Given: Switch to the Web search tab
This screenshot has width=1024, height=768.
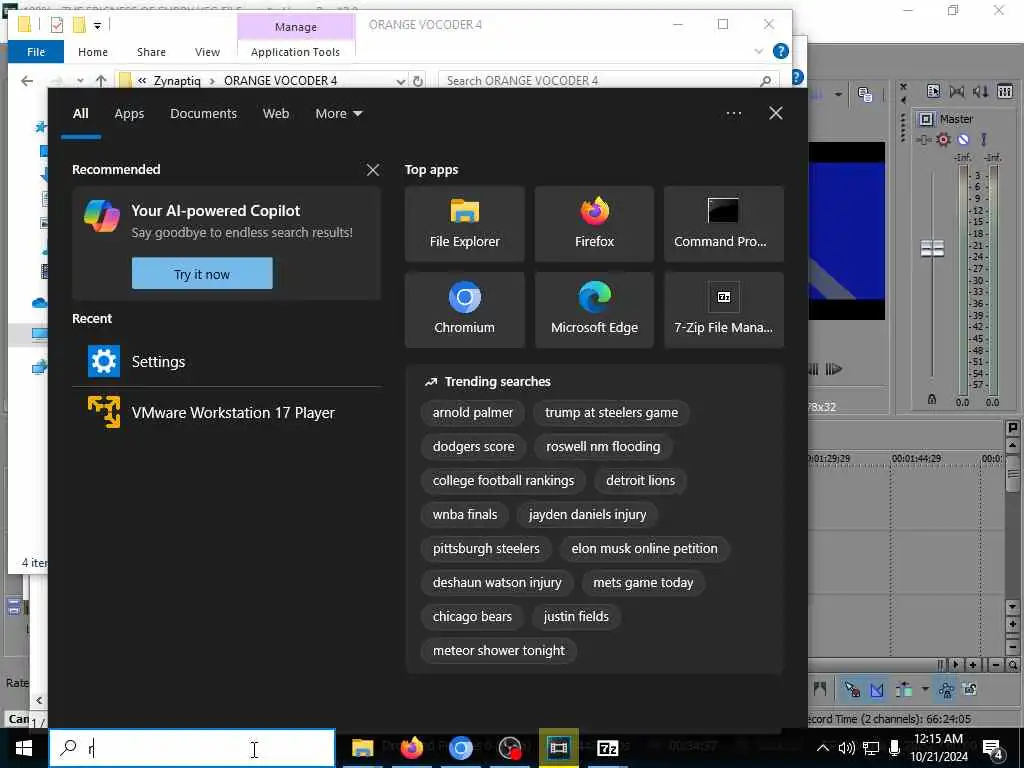Looking at the screenshot, I should 276,114.
